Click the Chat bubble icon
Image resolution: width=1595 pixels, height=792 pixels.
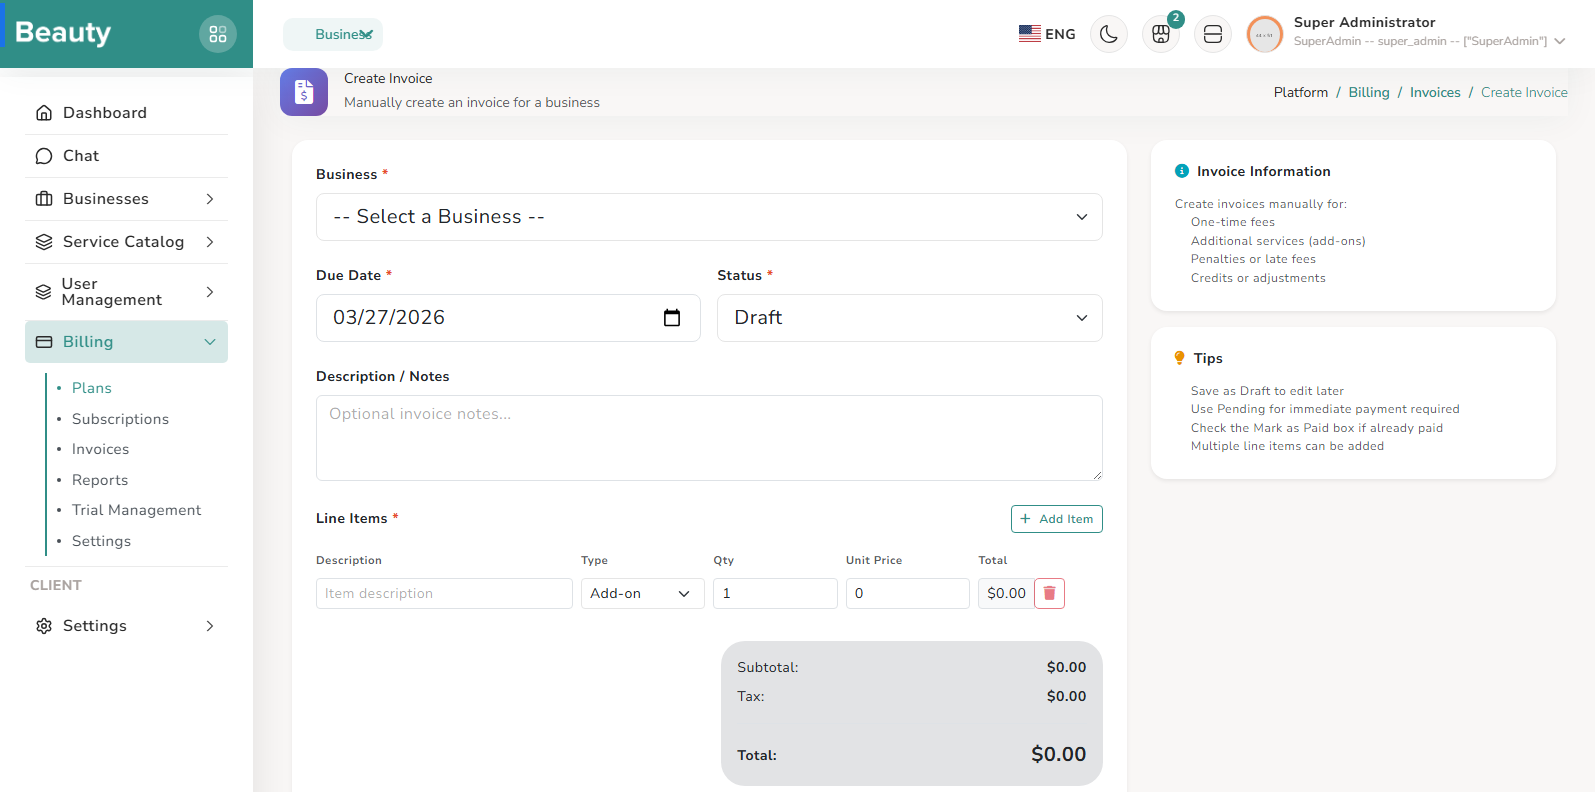[44, 156]
